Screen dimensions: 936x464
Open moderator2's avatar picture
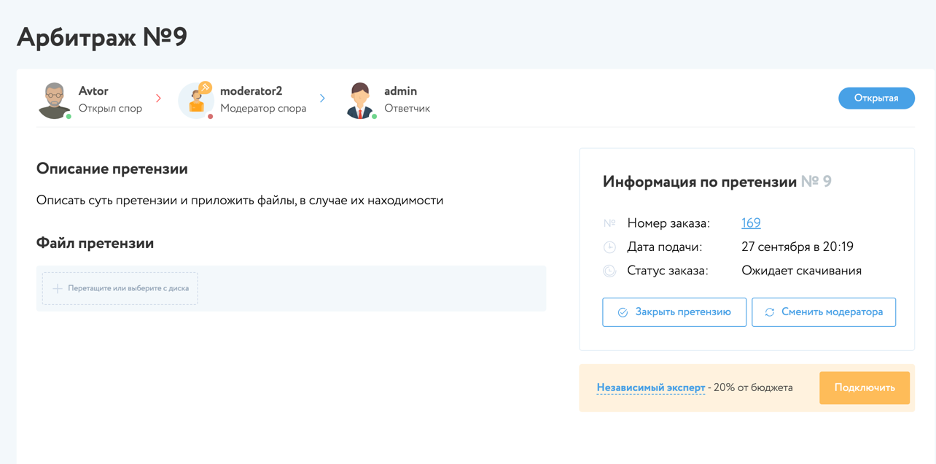pos(194,101)
